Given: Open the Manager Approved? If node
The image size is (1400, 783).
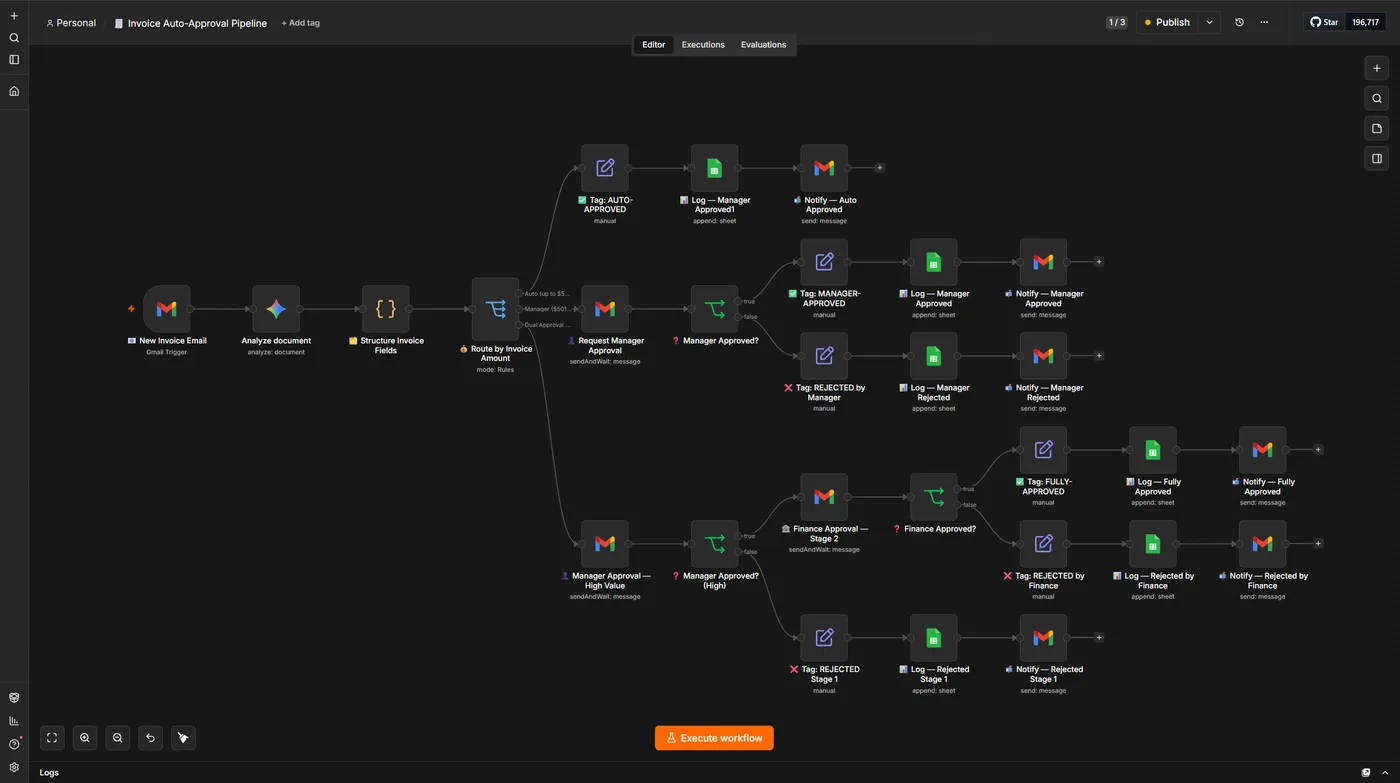Looking at the screenshot, I should [x=714, y=309].
